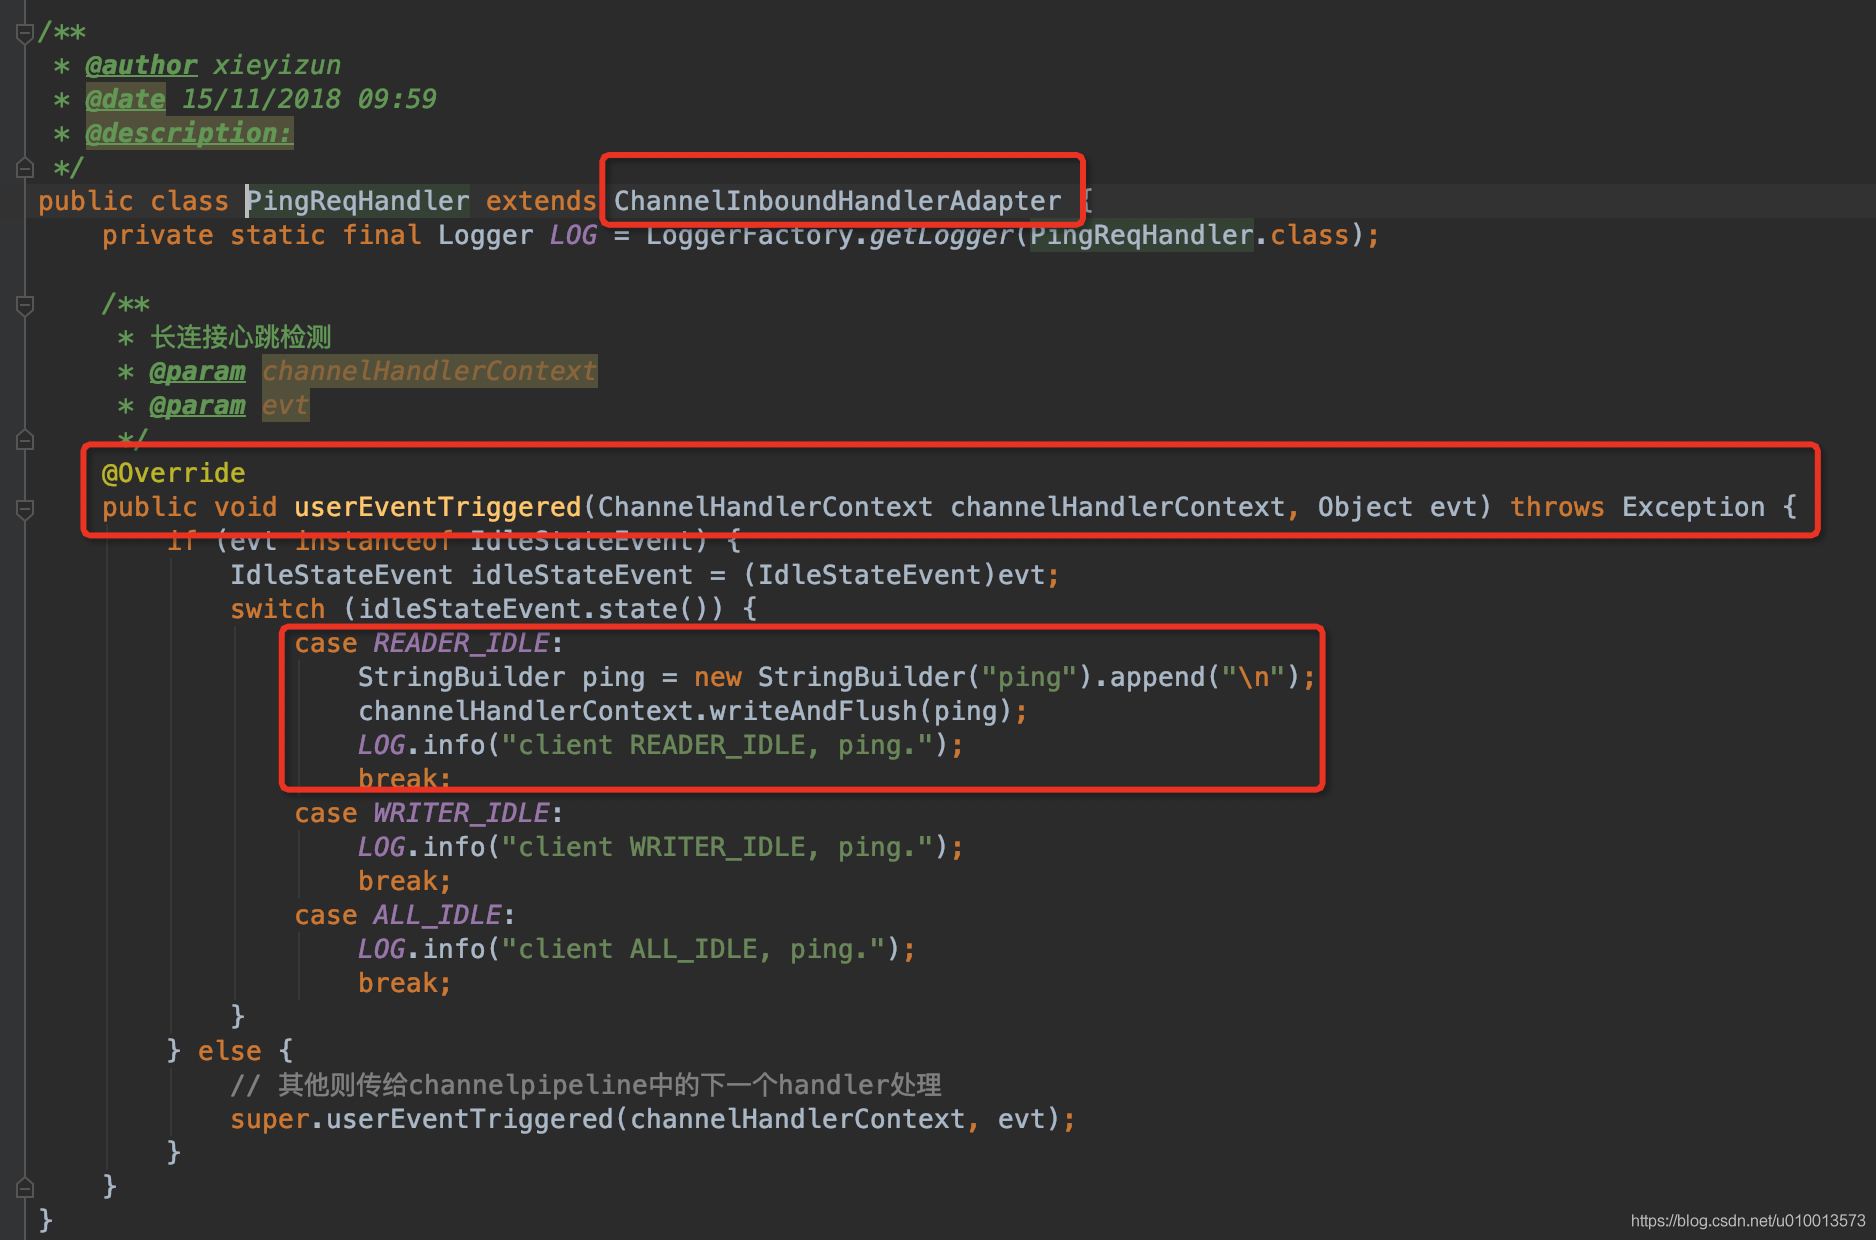Click the userEventTriggered method name in signature
Image resolution: width=1876 pixels, height=1240 pixels.
[437, 508]
